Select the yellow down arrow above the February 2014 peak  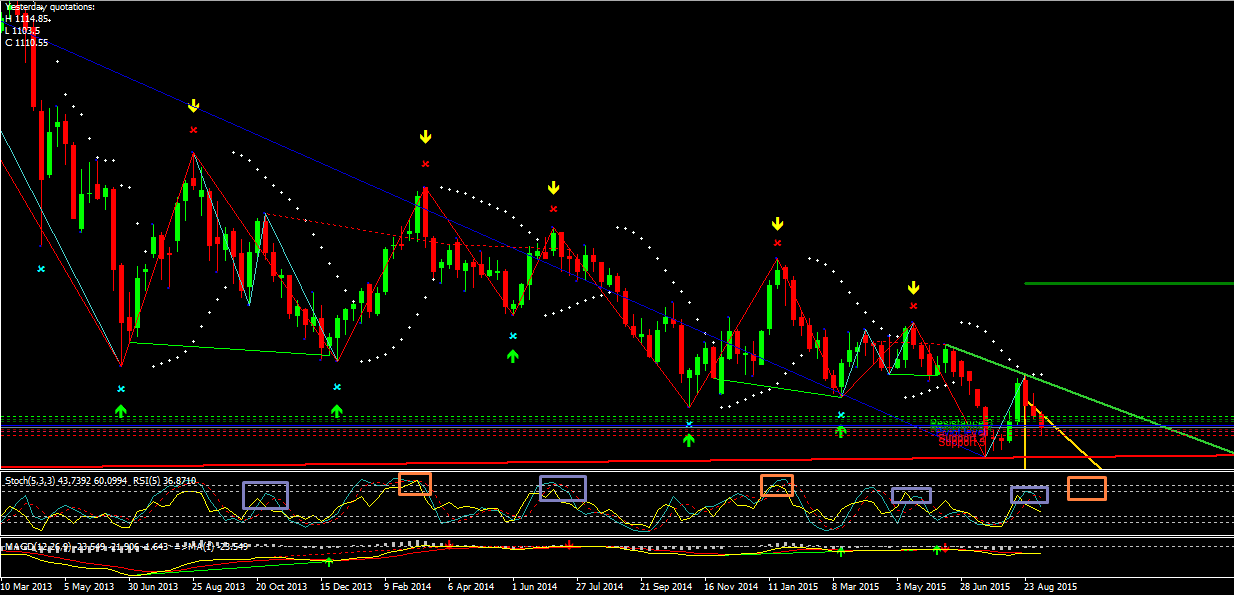click(x=425, y=137)
